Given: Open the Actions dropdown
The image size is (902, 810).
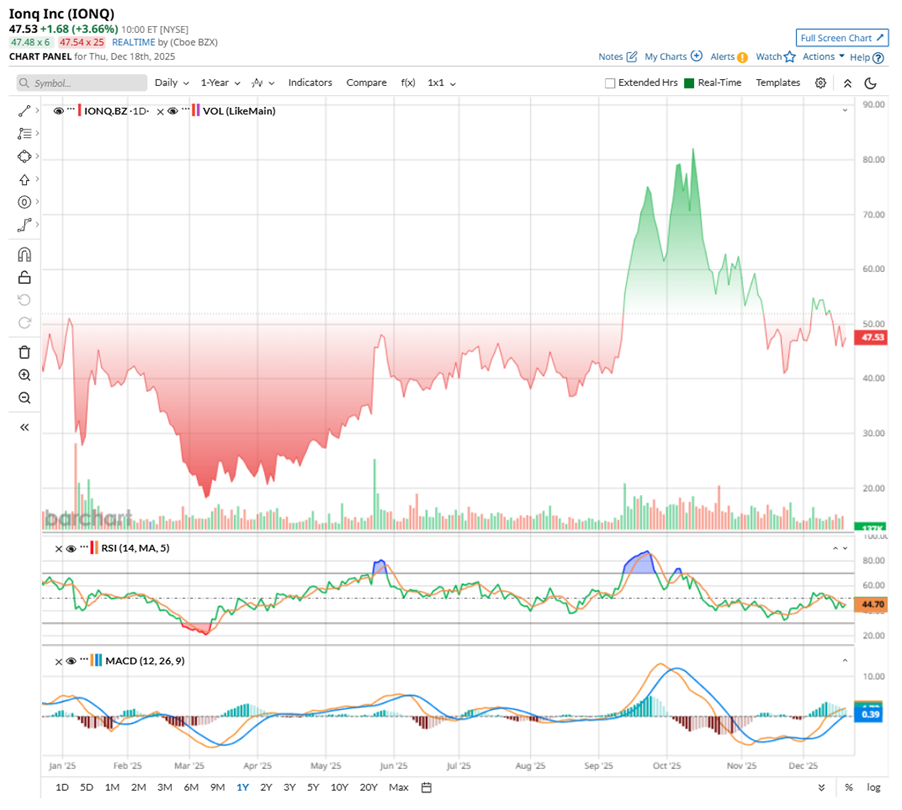Looking at the screenshot, I should [823, 56].
